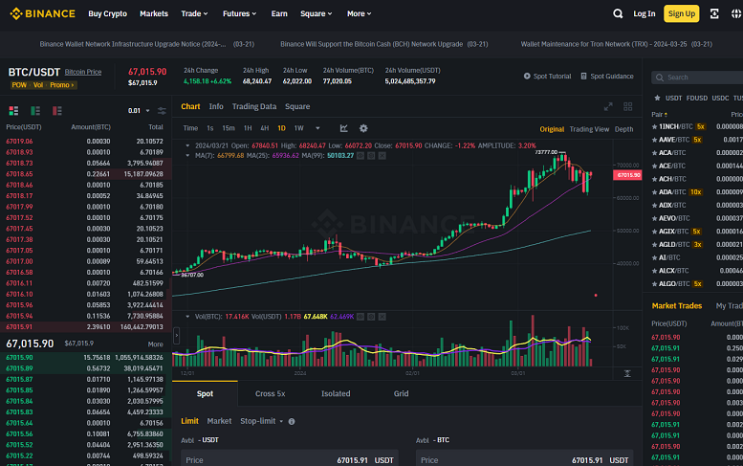The height and width of the screenshot is (466, 743).
Task: Open technical indicators chart icon
Action: tap(344, 128)
